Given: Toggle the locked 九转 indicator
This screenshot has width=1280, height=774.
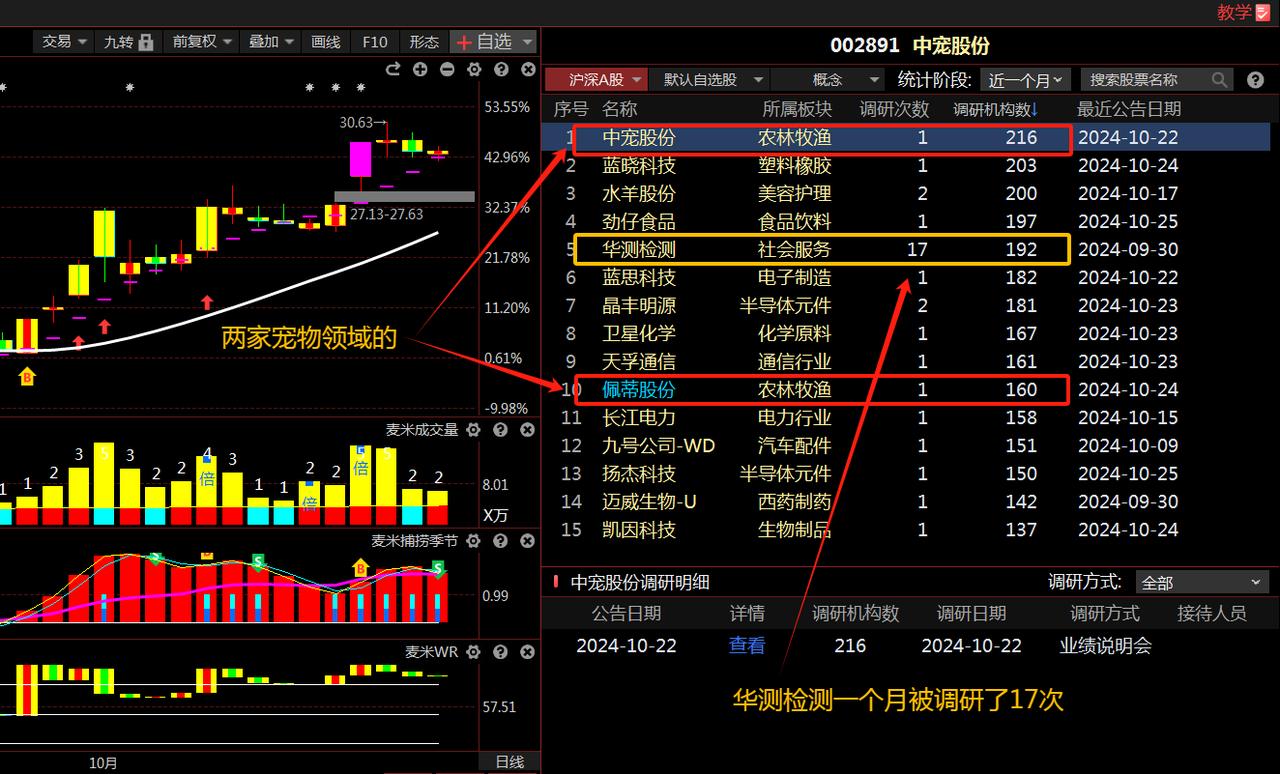Looking at the screenshot, I should coord(129,41).
